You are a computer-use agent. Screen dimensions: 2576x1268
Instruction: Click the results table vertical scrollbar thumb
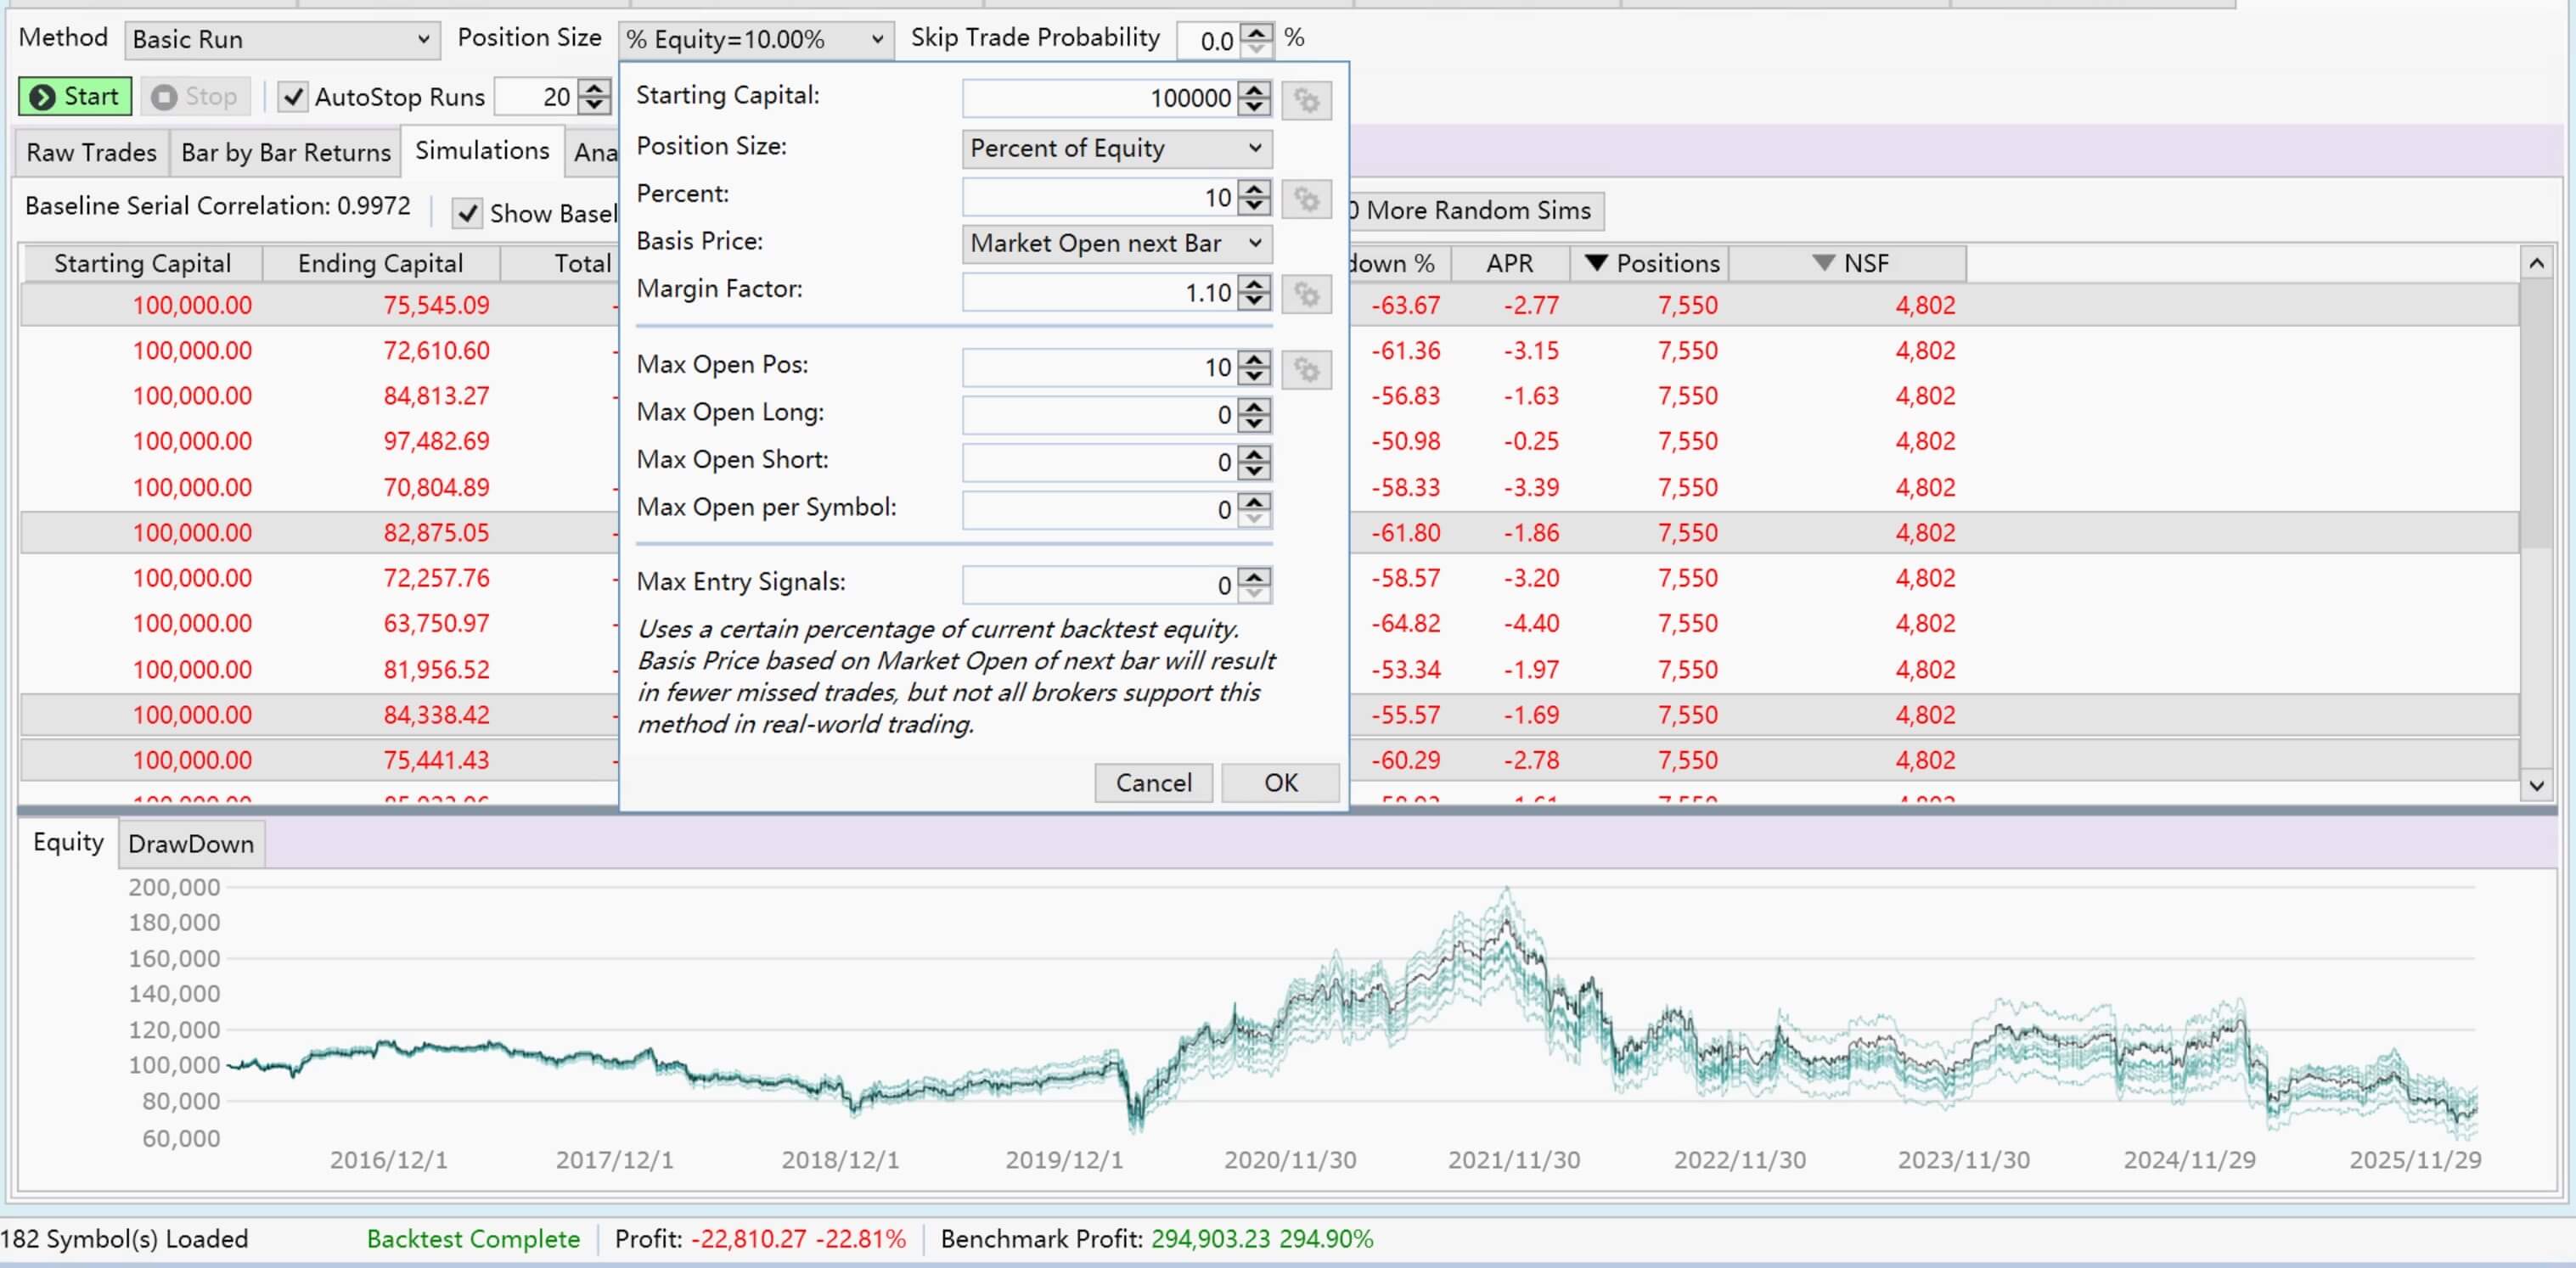click(x=2535, y=415)
